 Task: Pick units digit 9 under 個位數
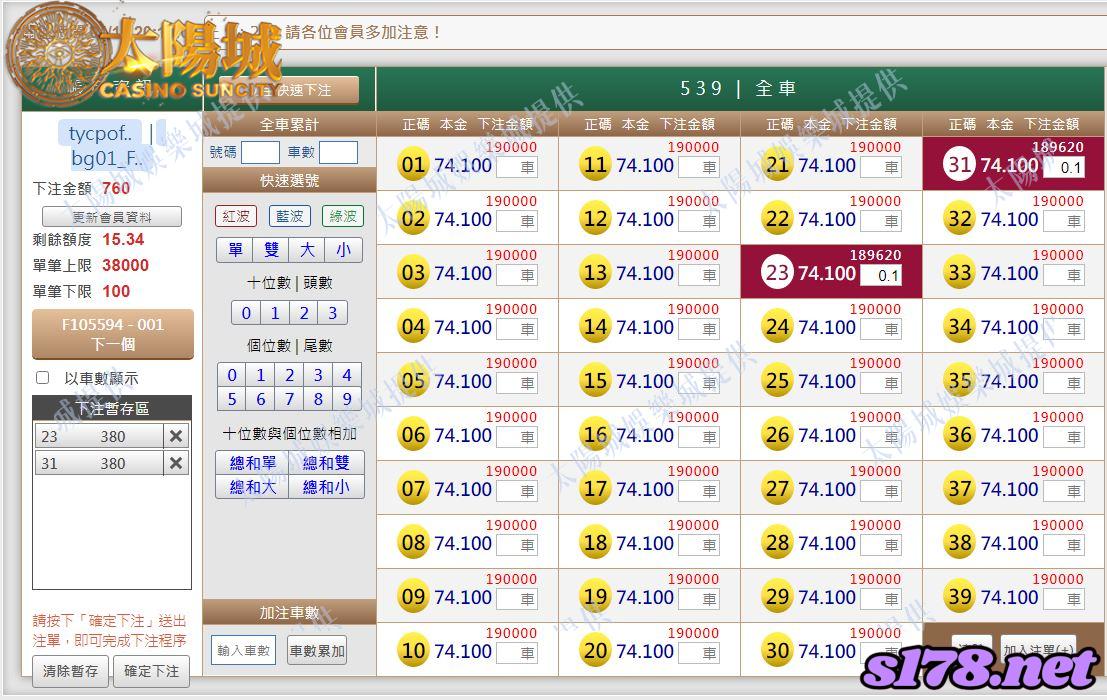point(347,399)
